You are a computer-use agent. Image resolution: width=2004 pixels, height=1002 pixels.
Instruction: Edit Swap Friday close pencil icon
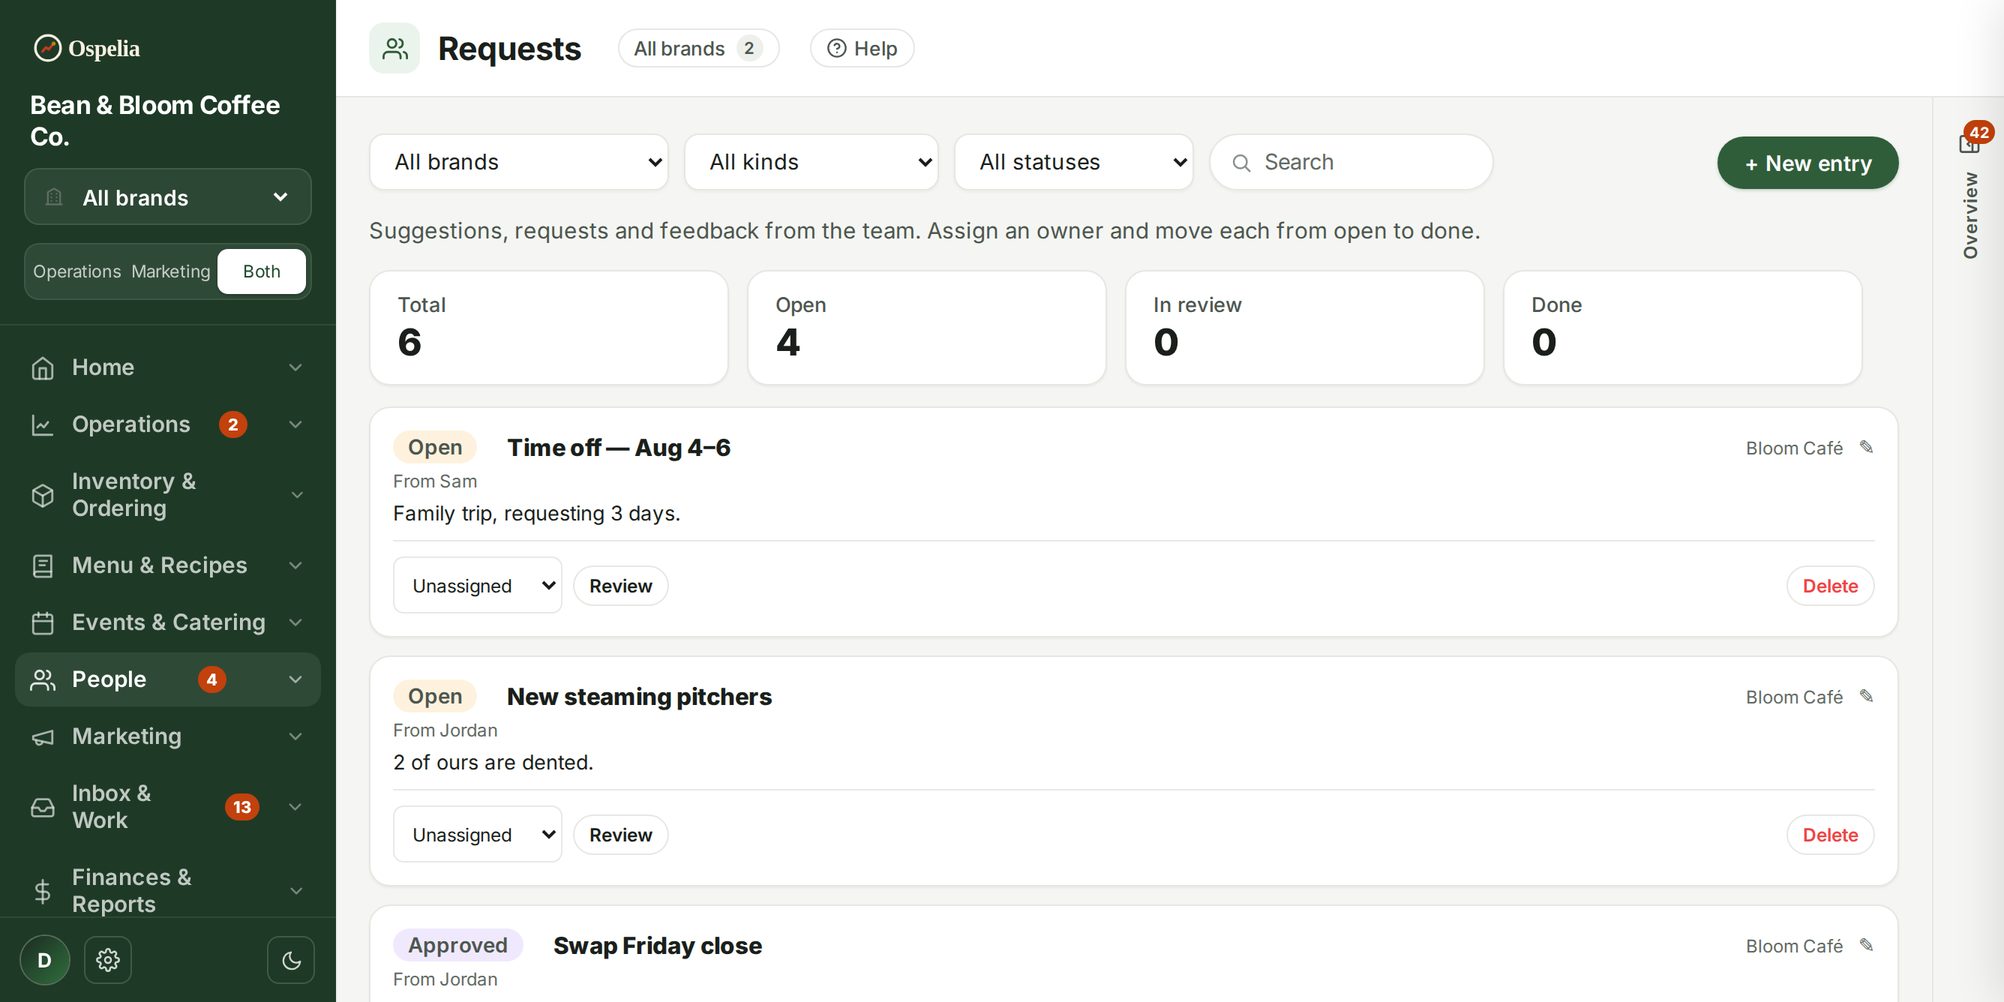pos(1866,945)
